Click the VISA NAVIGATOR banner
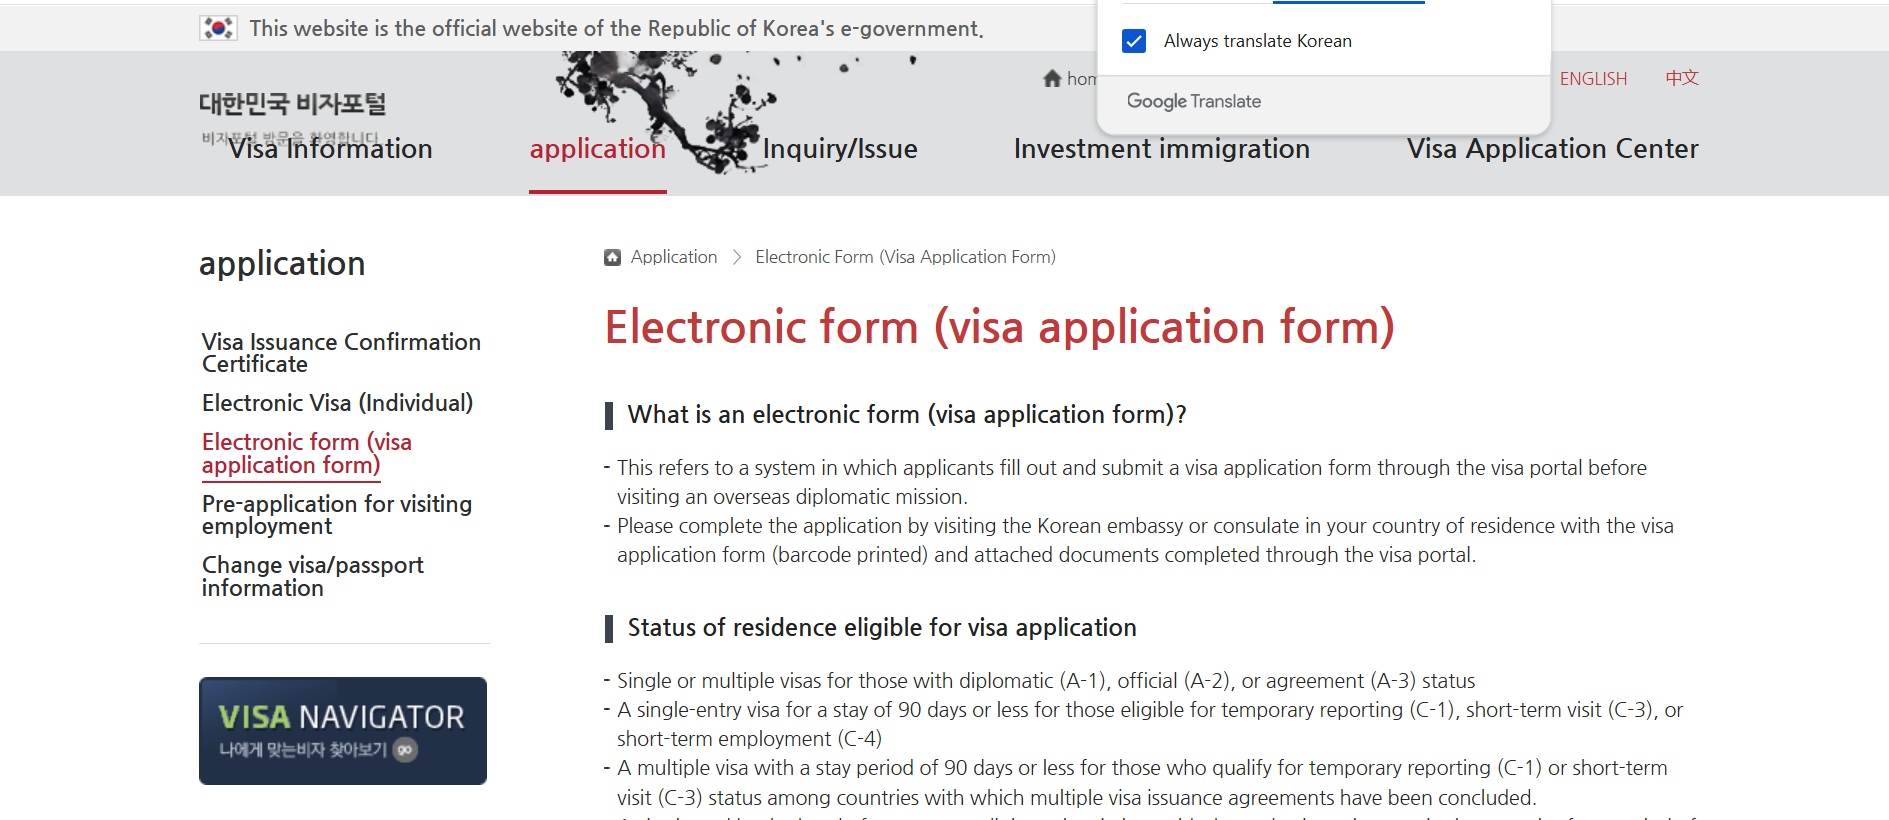 tap(343, 731)
